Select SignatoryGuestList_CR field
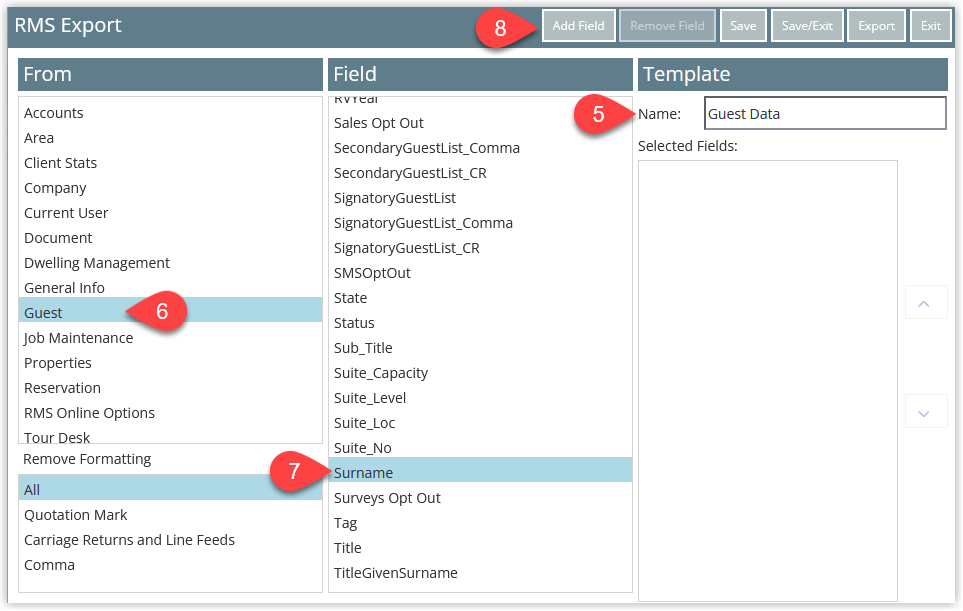Image resolution: width=963 pixels, height=611 pixels. pyautogui.click(x=480, y=248)
